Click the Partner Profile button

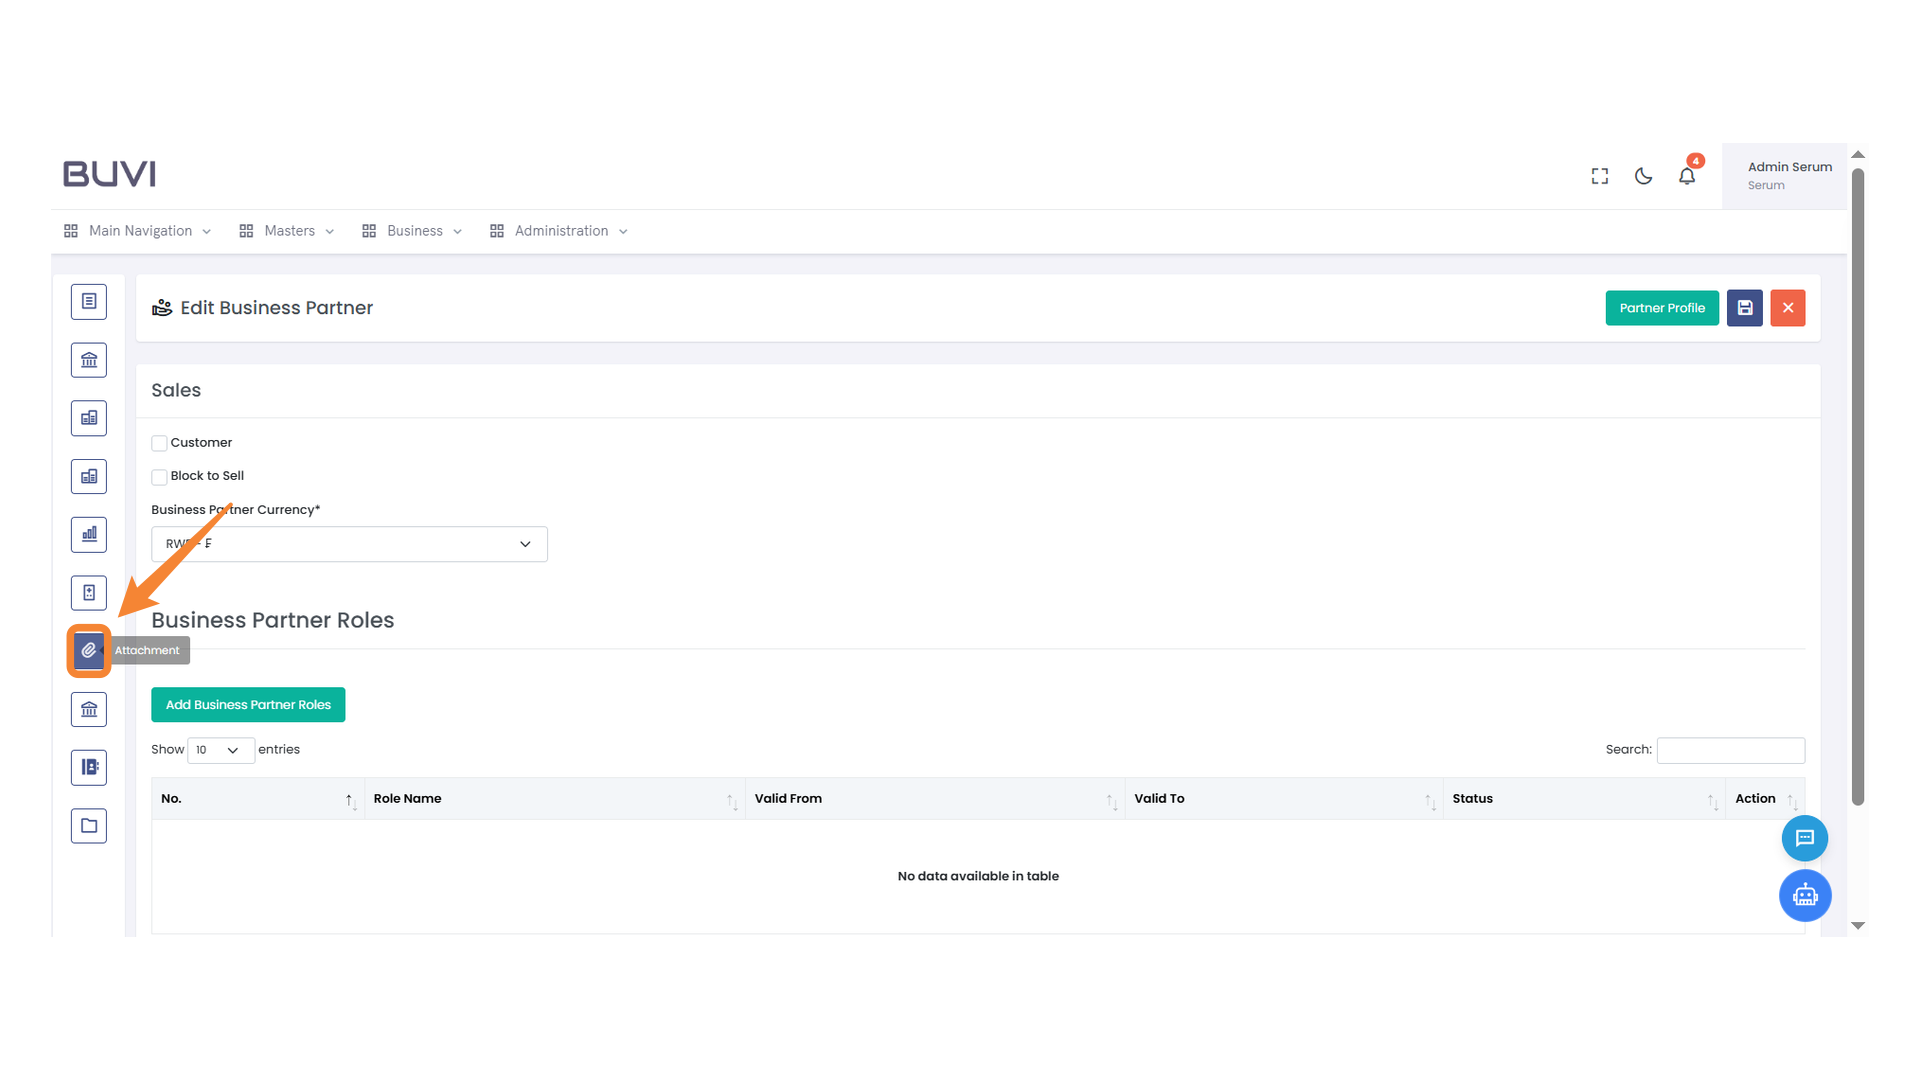1661,308
